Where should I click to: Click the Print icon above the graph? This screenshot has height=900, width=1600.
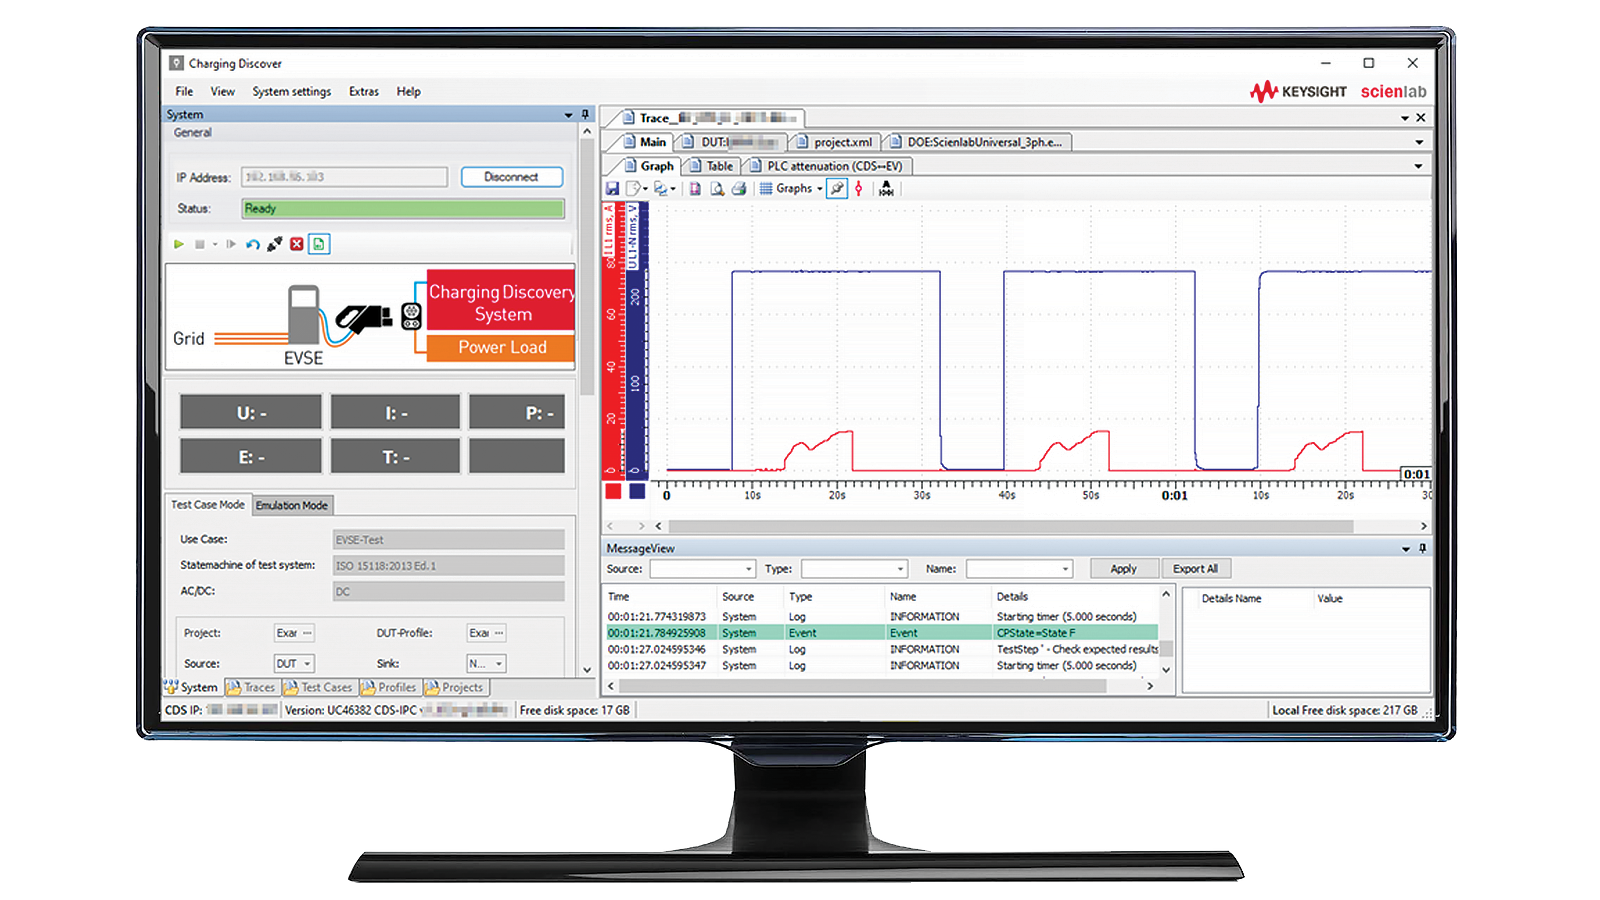pos(739,189)
